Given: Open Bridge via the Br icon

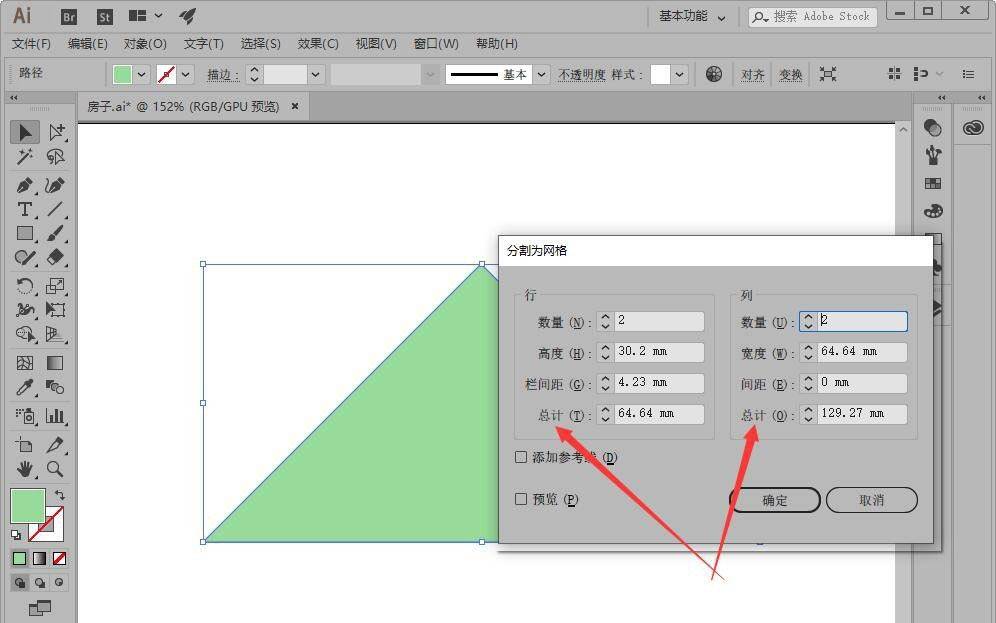Looking at the screenshot, I should [x=69, y=16].
